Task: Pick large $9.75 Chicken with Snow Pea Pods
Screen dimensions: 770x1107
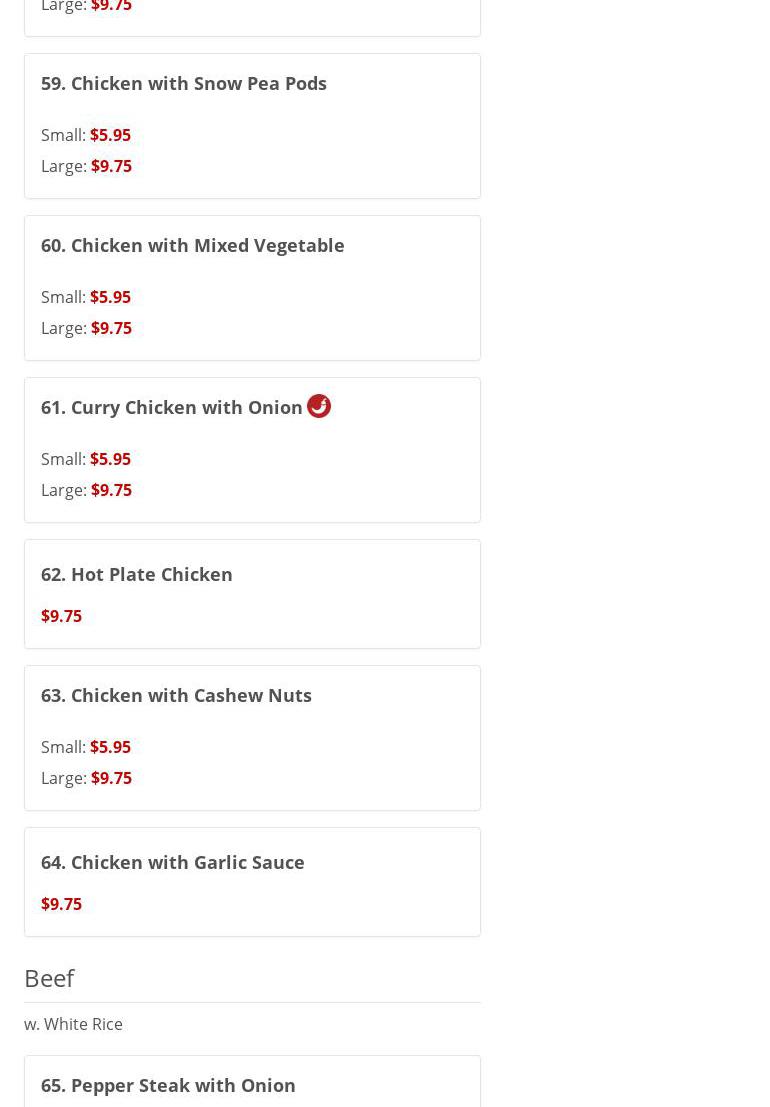Action: 111,166
